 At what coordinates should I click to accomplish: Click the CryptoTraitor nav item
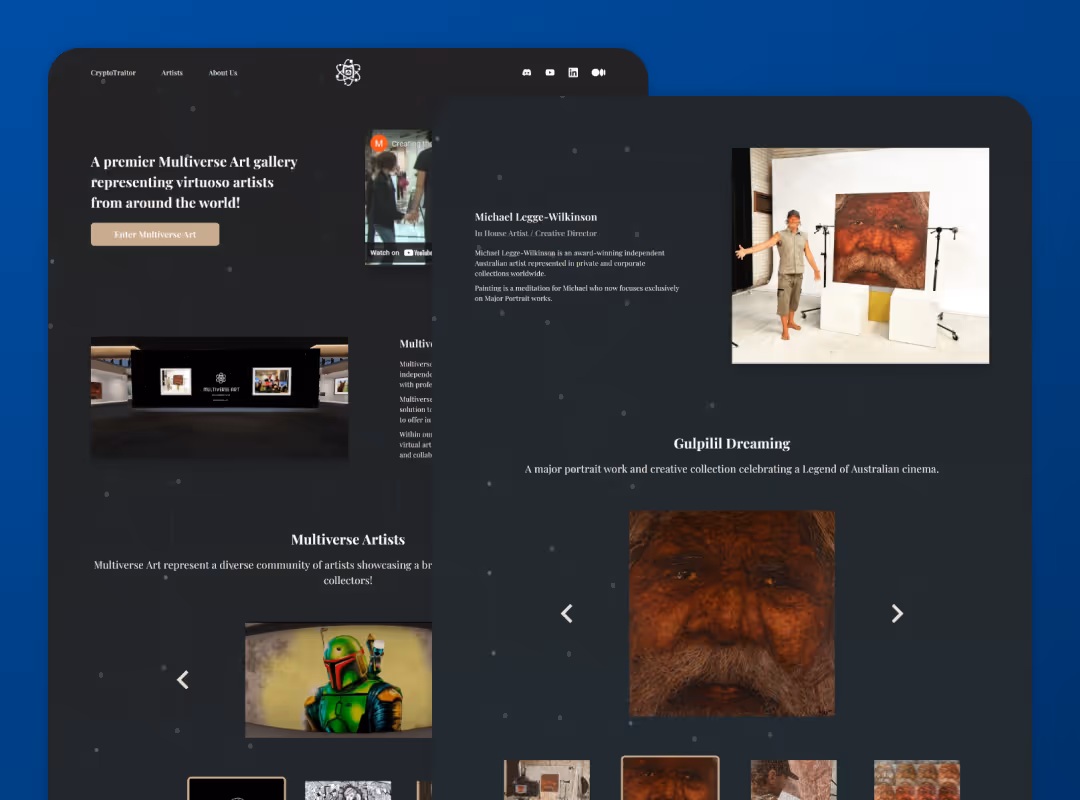pos(113,72)
